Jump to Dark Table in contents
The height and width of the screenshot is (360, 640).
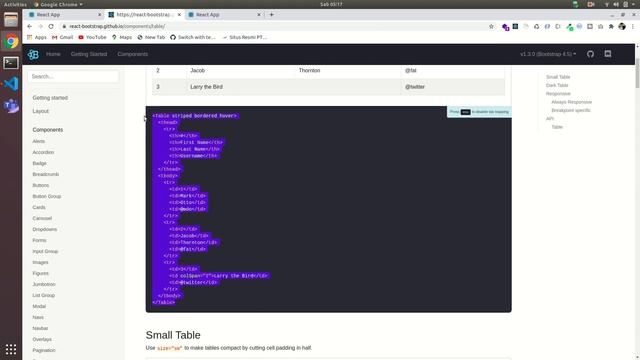coord(557,85)
